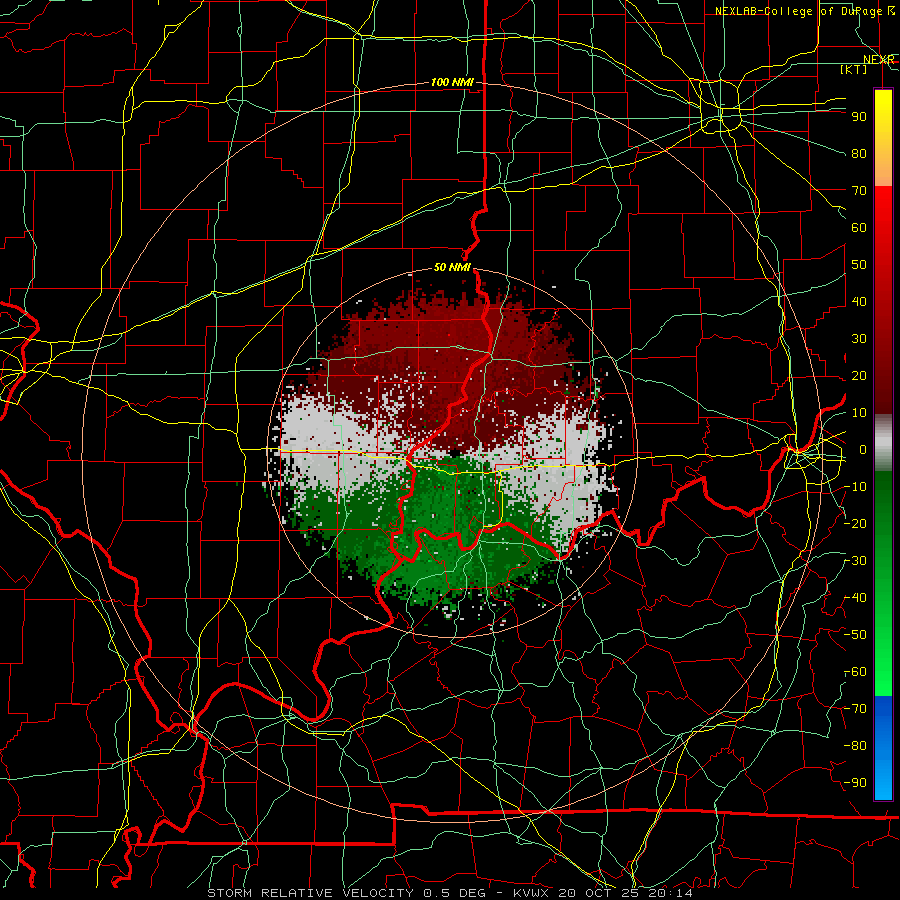The image size is (900, 900).
Task: Click the 100 NMI range ring label
Action: 452,83
